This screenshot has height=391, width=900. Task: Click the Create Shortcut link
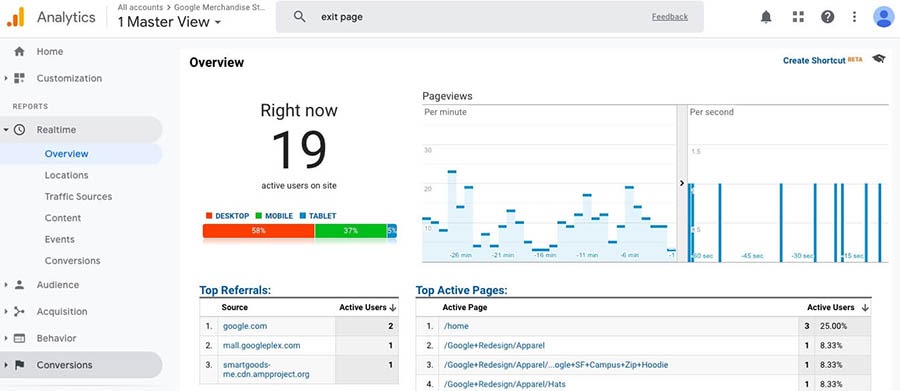(x=814, y=60)
